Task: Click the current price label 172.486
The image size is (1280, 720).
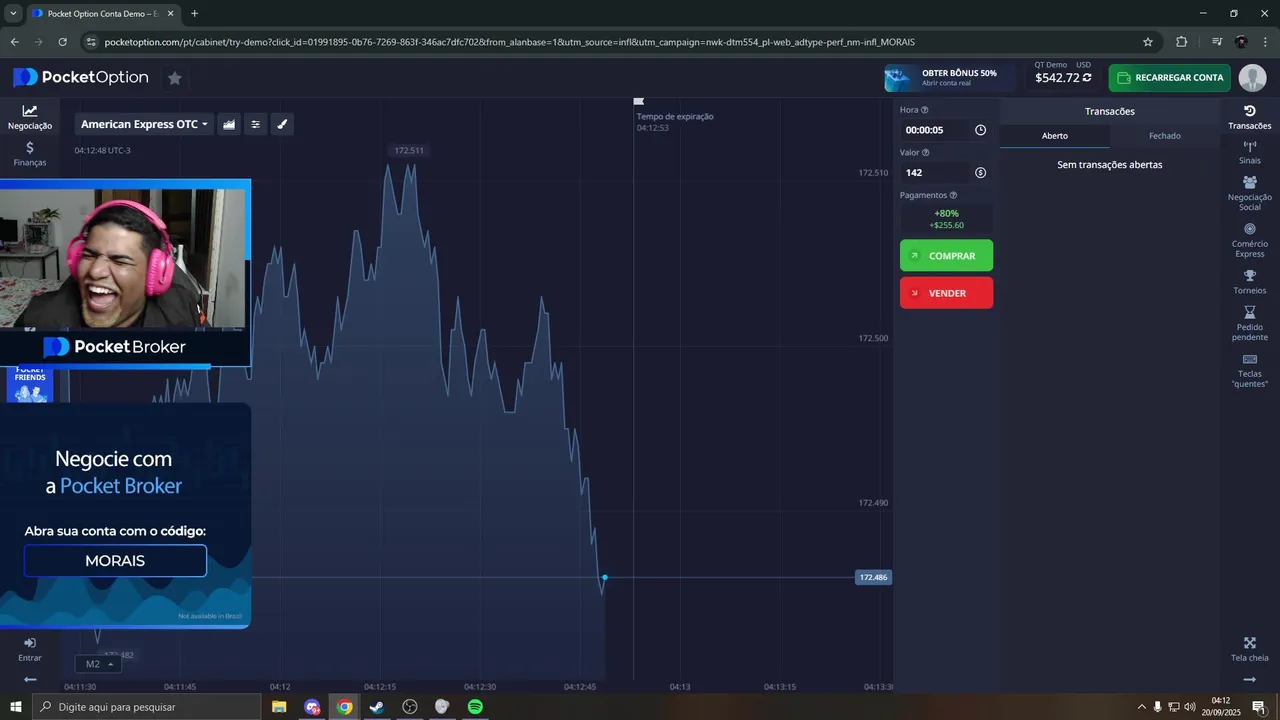Action: [x=873, y=577]
